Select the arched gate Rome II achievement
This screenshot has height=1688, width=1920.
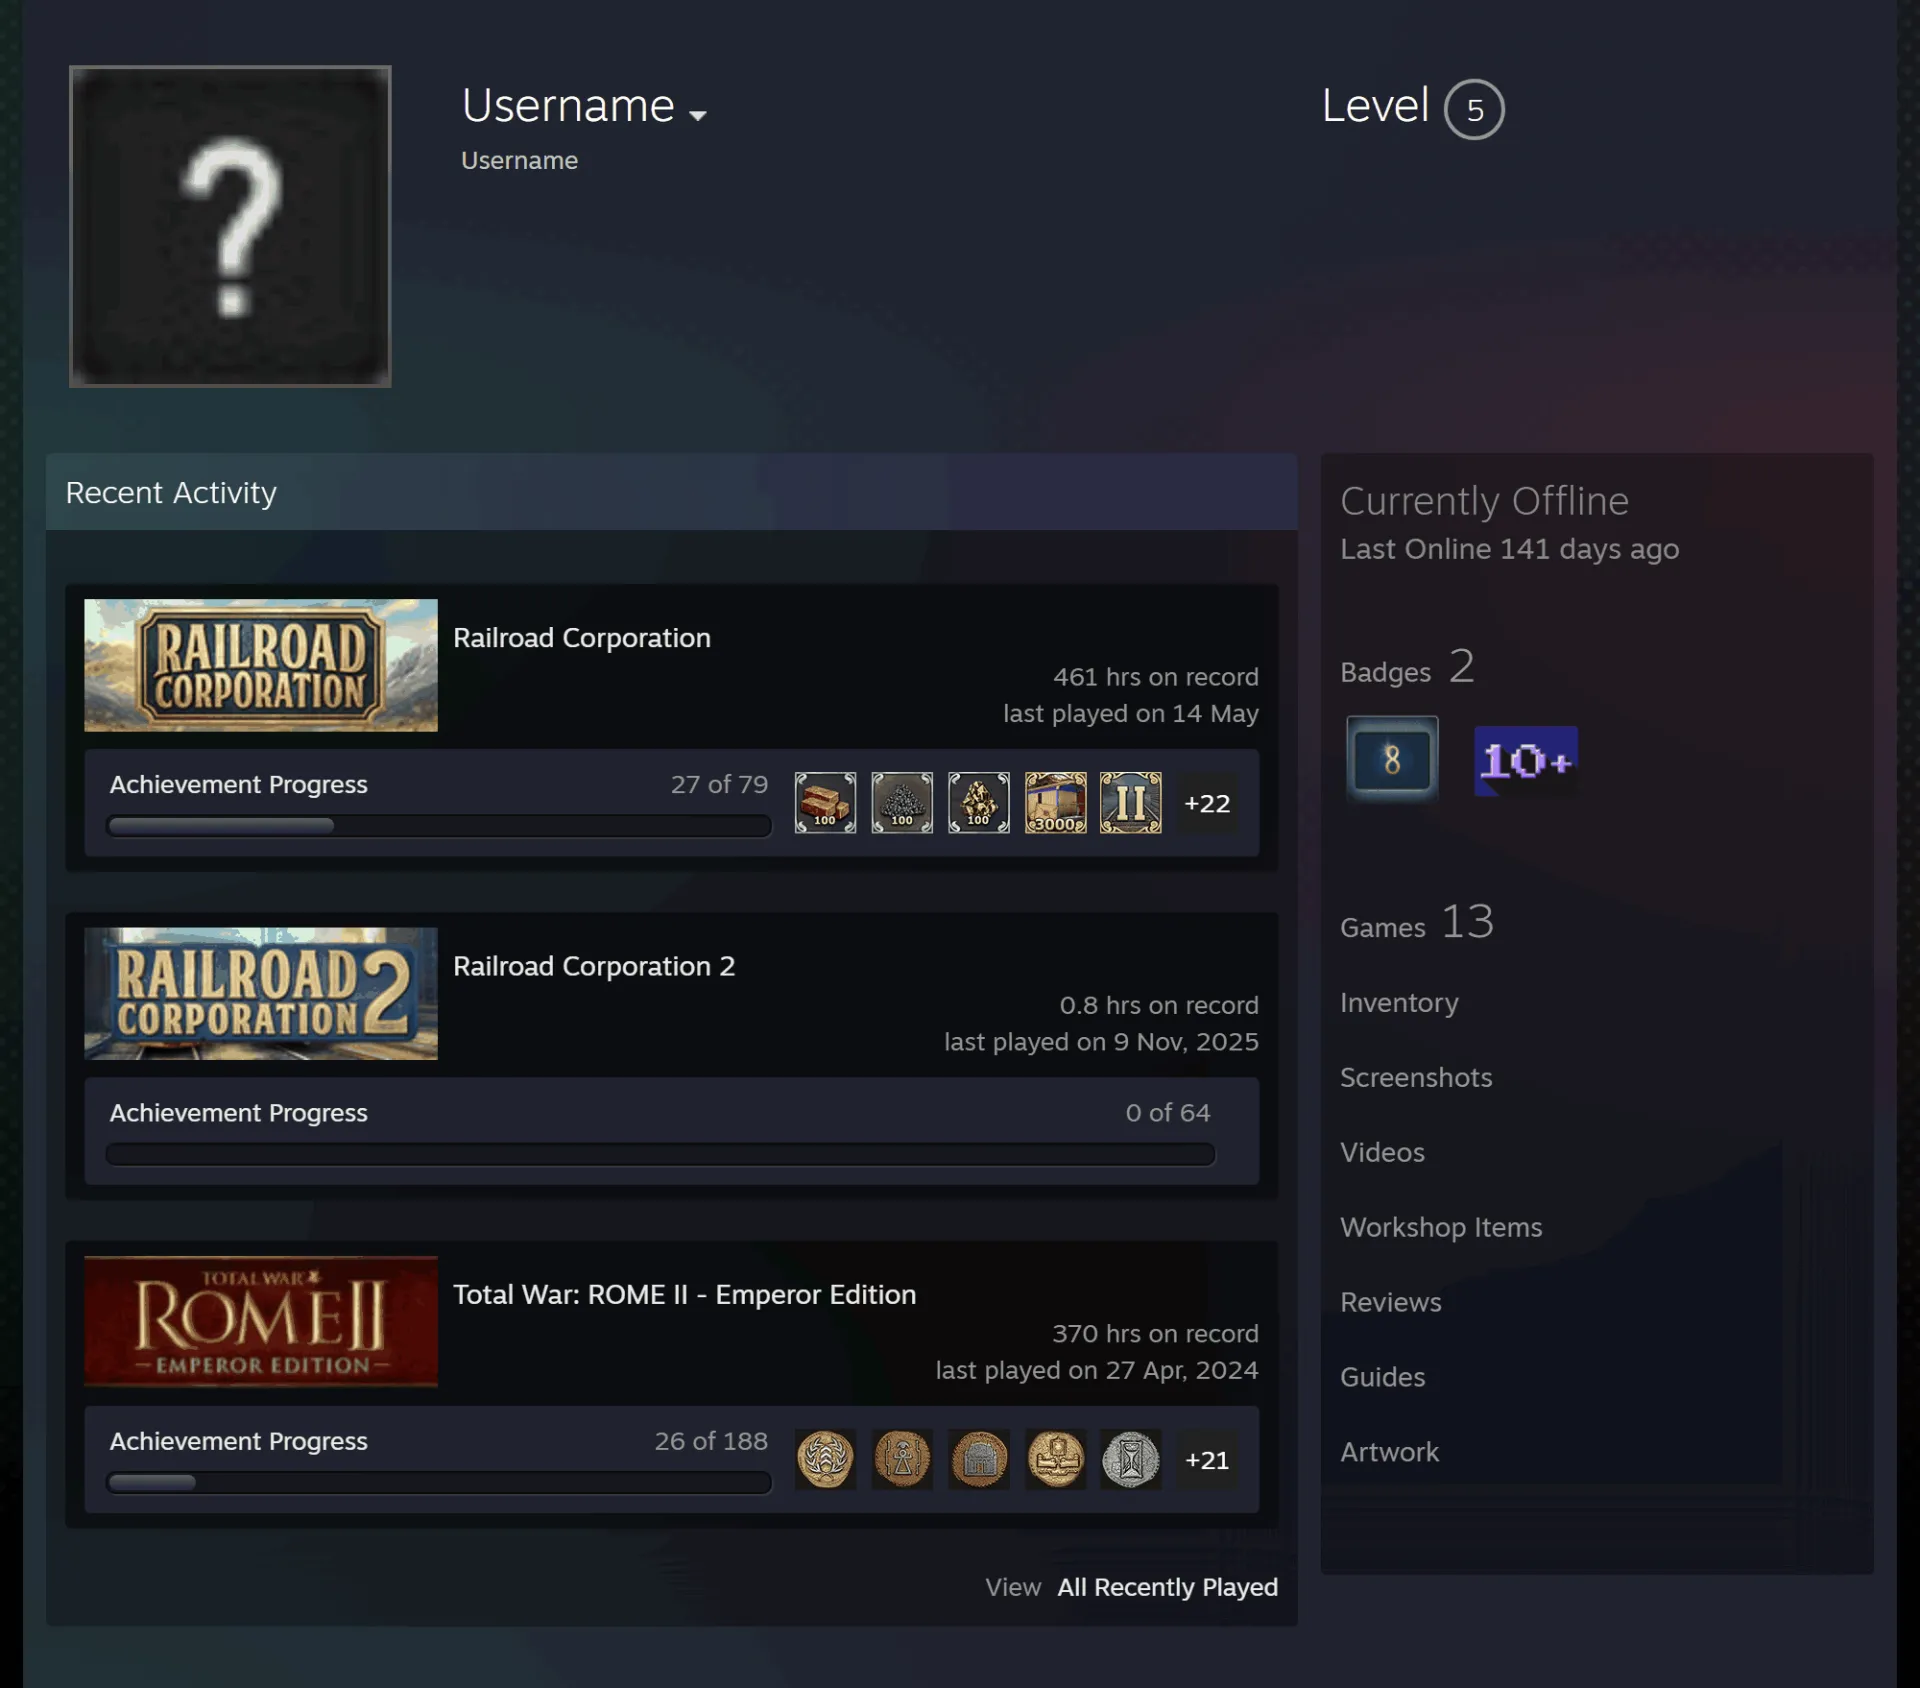[x=979, y=1460]
